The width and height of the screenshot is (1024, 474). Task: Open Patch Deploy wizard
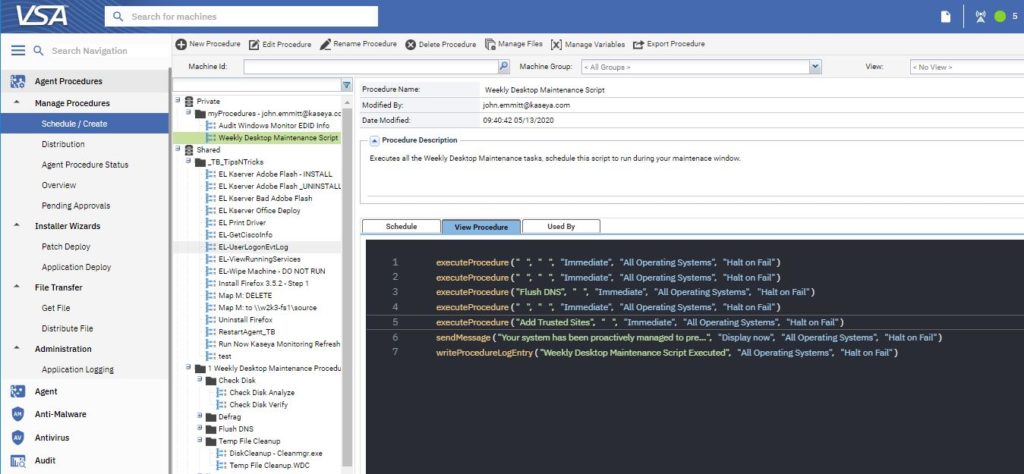pyautogui.click(x=66, y=247)
